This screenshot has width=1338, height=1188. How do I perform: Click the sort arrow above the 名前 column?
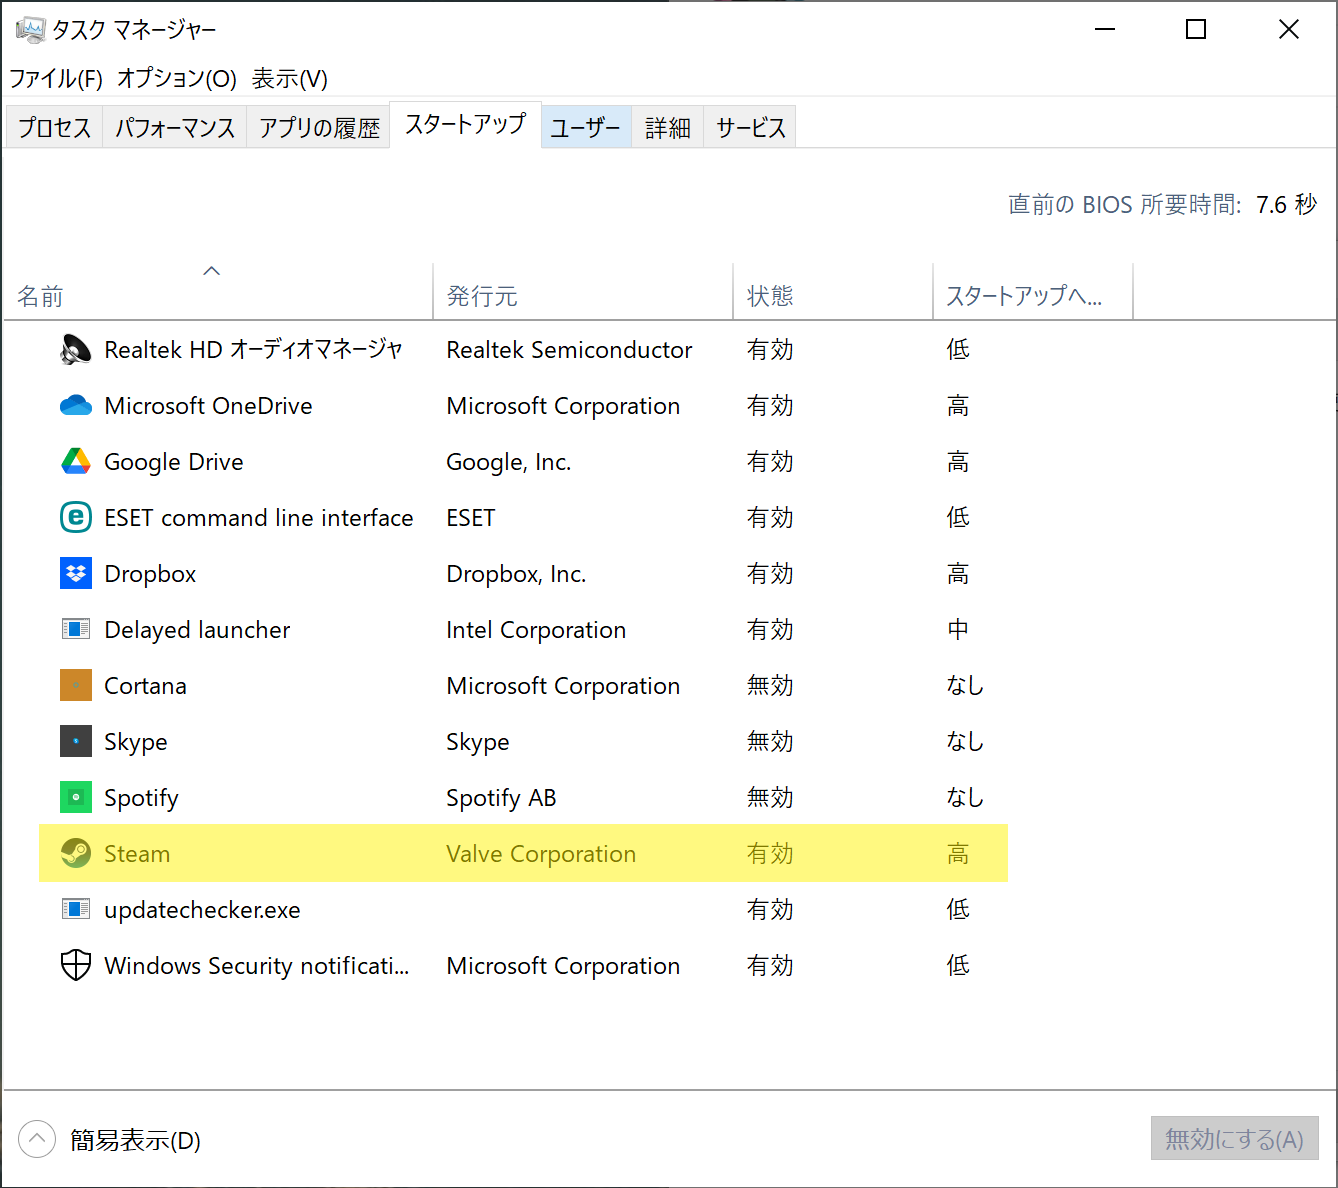211,271
